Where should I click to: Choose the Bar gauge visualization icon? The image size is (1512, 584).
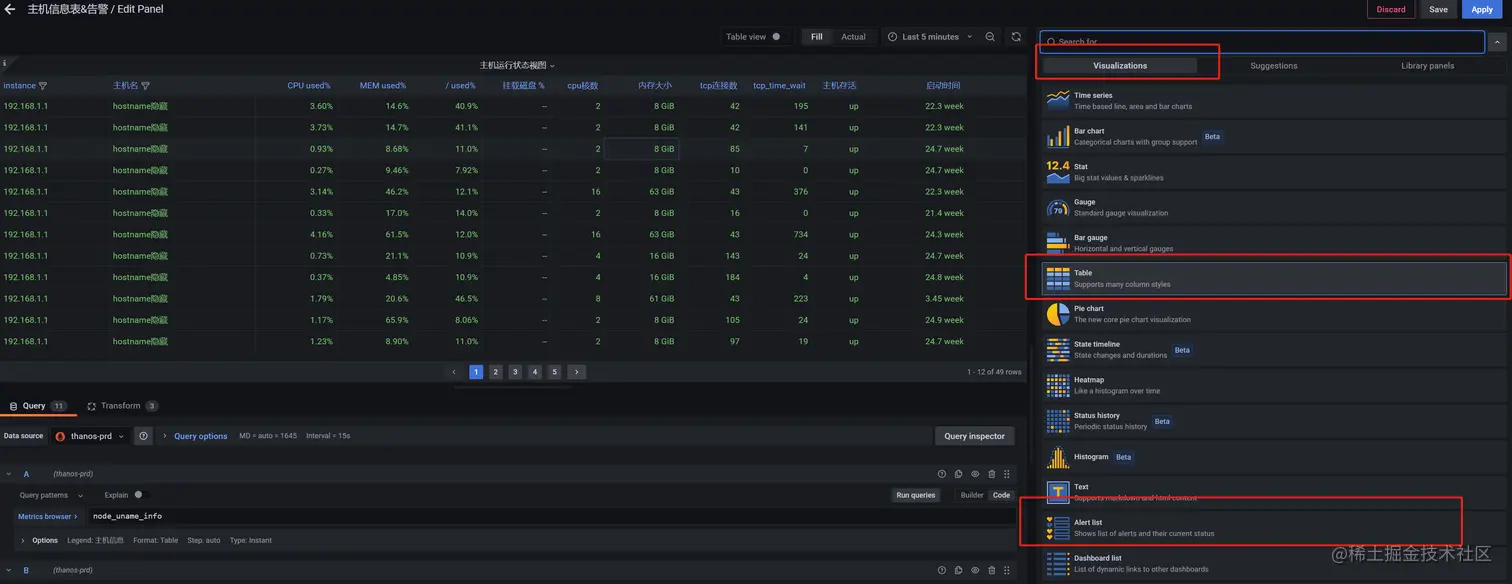pyautogui.click(x=1057, y=243)
